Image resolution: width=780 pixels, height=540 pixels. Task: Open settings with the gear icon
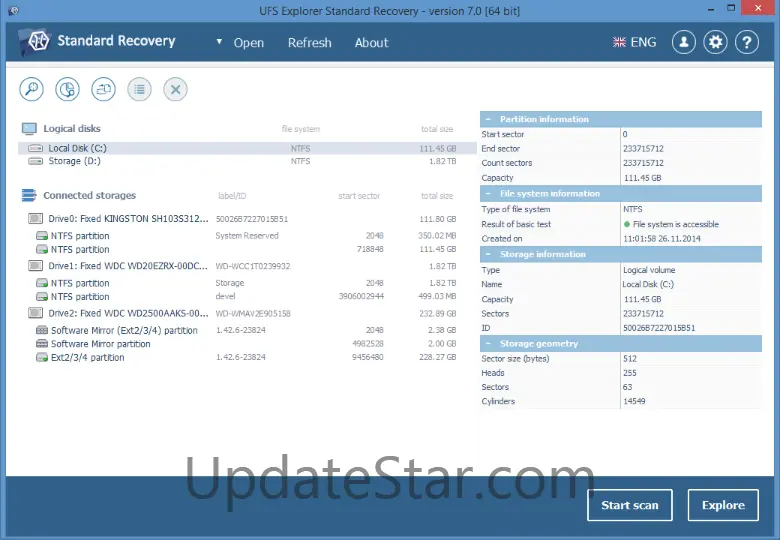click(x=715, y=42)
